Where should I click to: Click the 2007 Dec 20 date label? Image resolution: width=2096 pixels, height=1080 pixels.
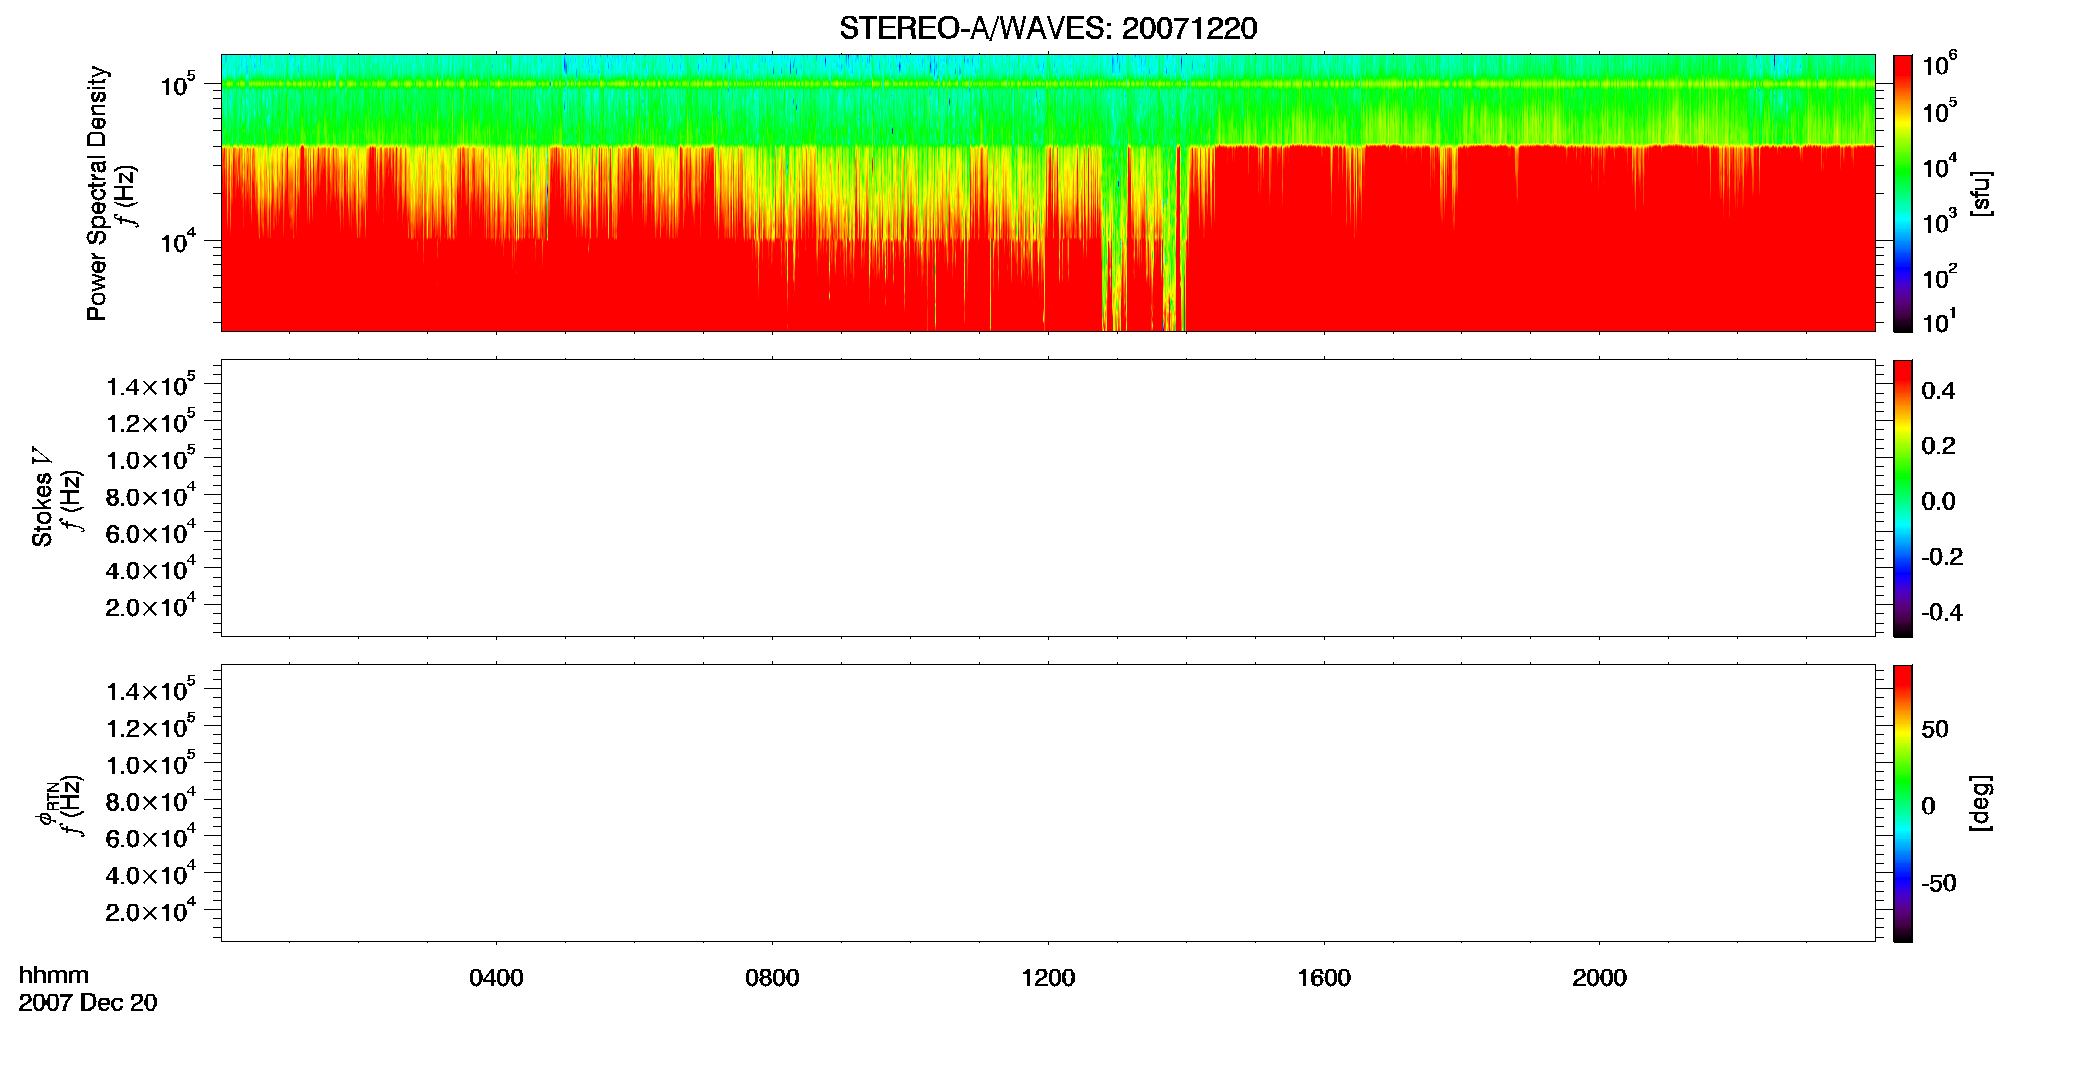coord(88,1003)
